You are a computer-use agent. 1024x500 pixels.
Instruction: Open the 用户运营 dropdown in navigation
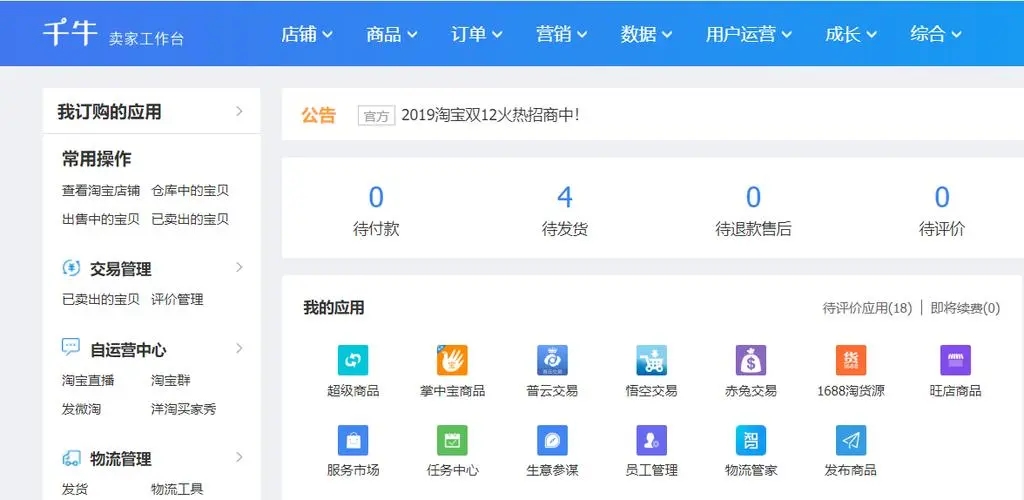[x=748, y=34]
